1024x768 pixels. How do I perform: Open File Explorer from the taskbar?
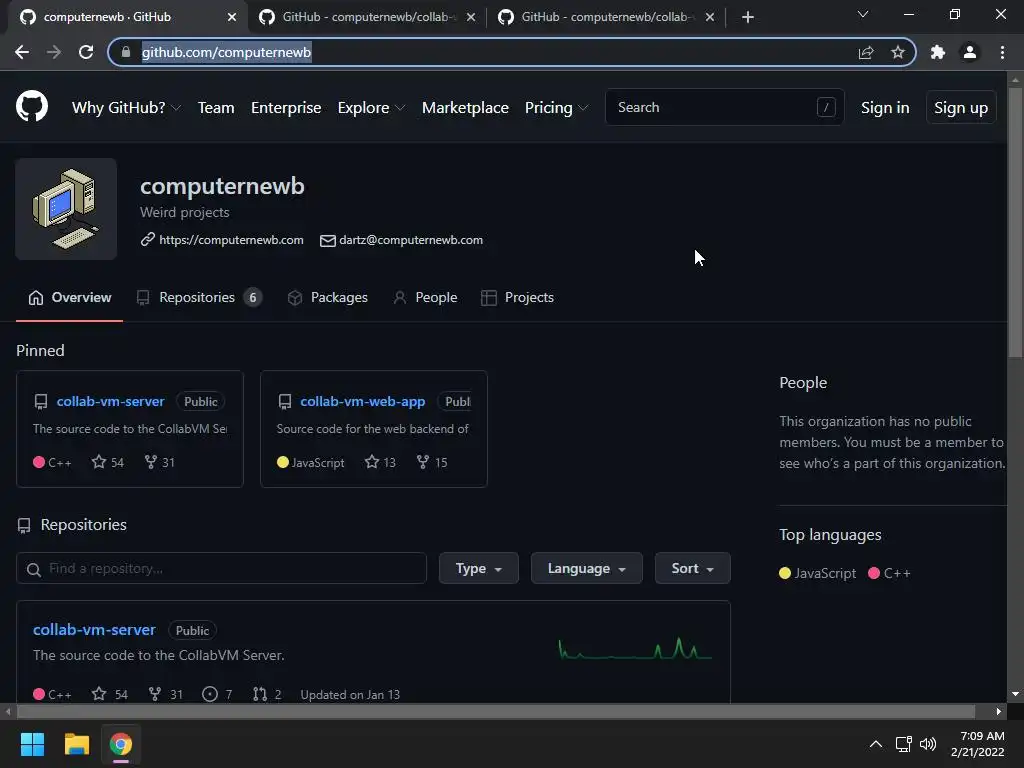[x=76, y=744]
